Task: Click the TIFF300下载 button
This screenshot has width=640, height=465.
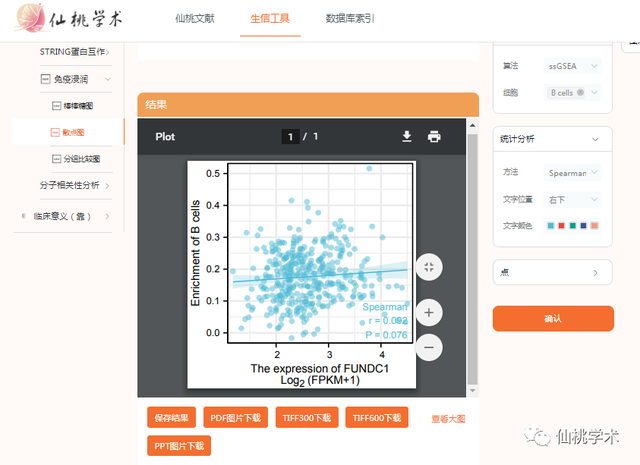Action: 307,417
